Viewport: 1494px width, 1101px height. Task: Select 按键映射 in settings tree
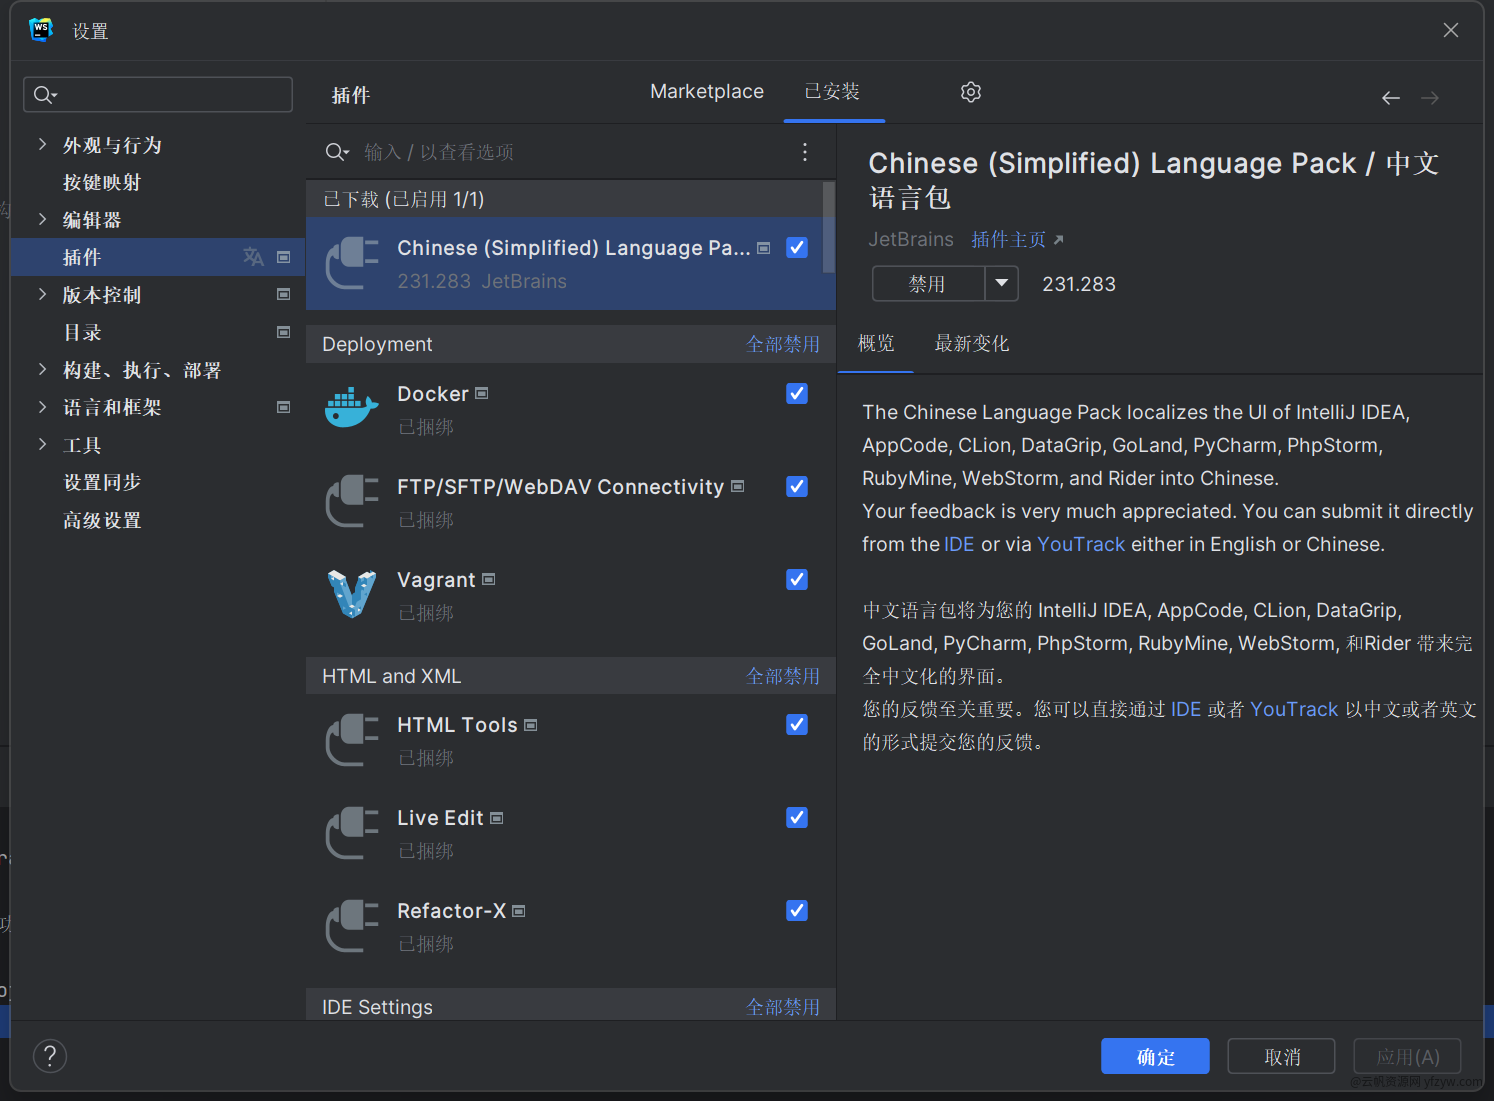102,182
